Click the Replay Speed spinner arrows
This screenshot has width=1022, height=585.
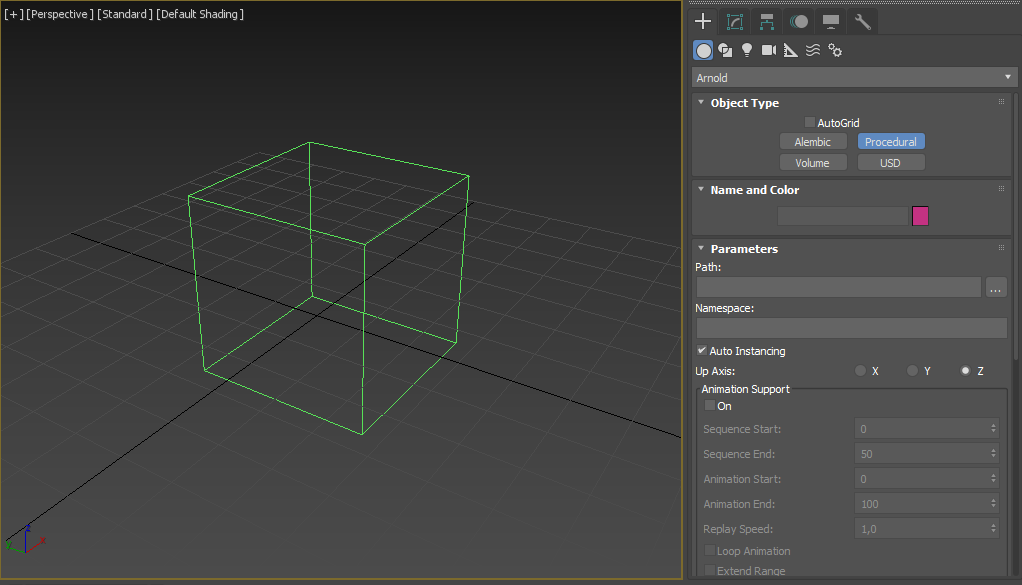[x=993, y=528]
